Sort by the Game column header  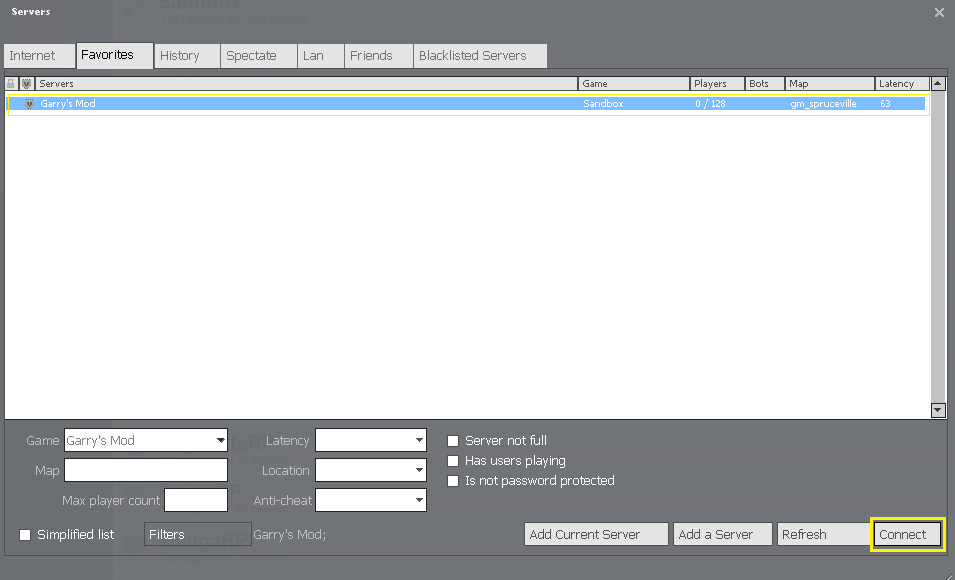pos(633,83)
